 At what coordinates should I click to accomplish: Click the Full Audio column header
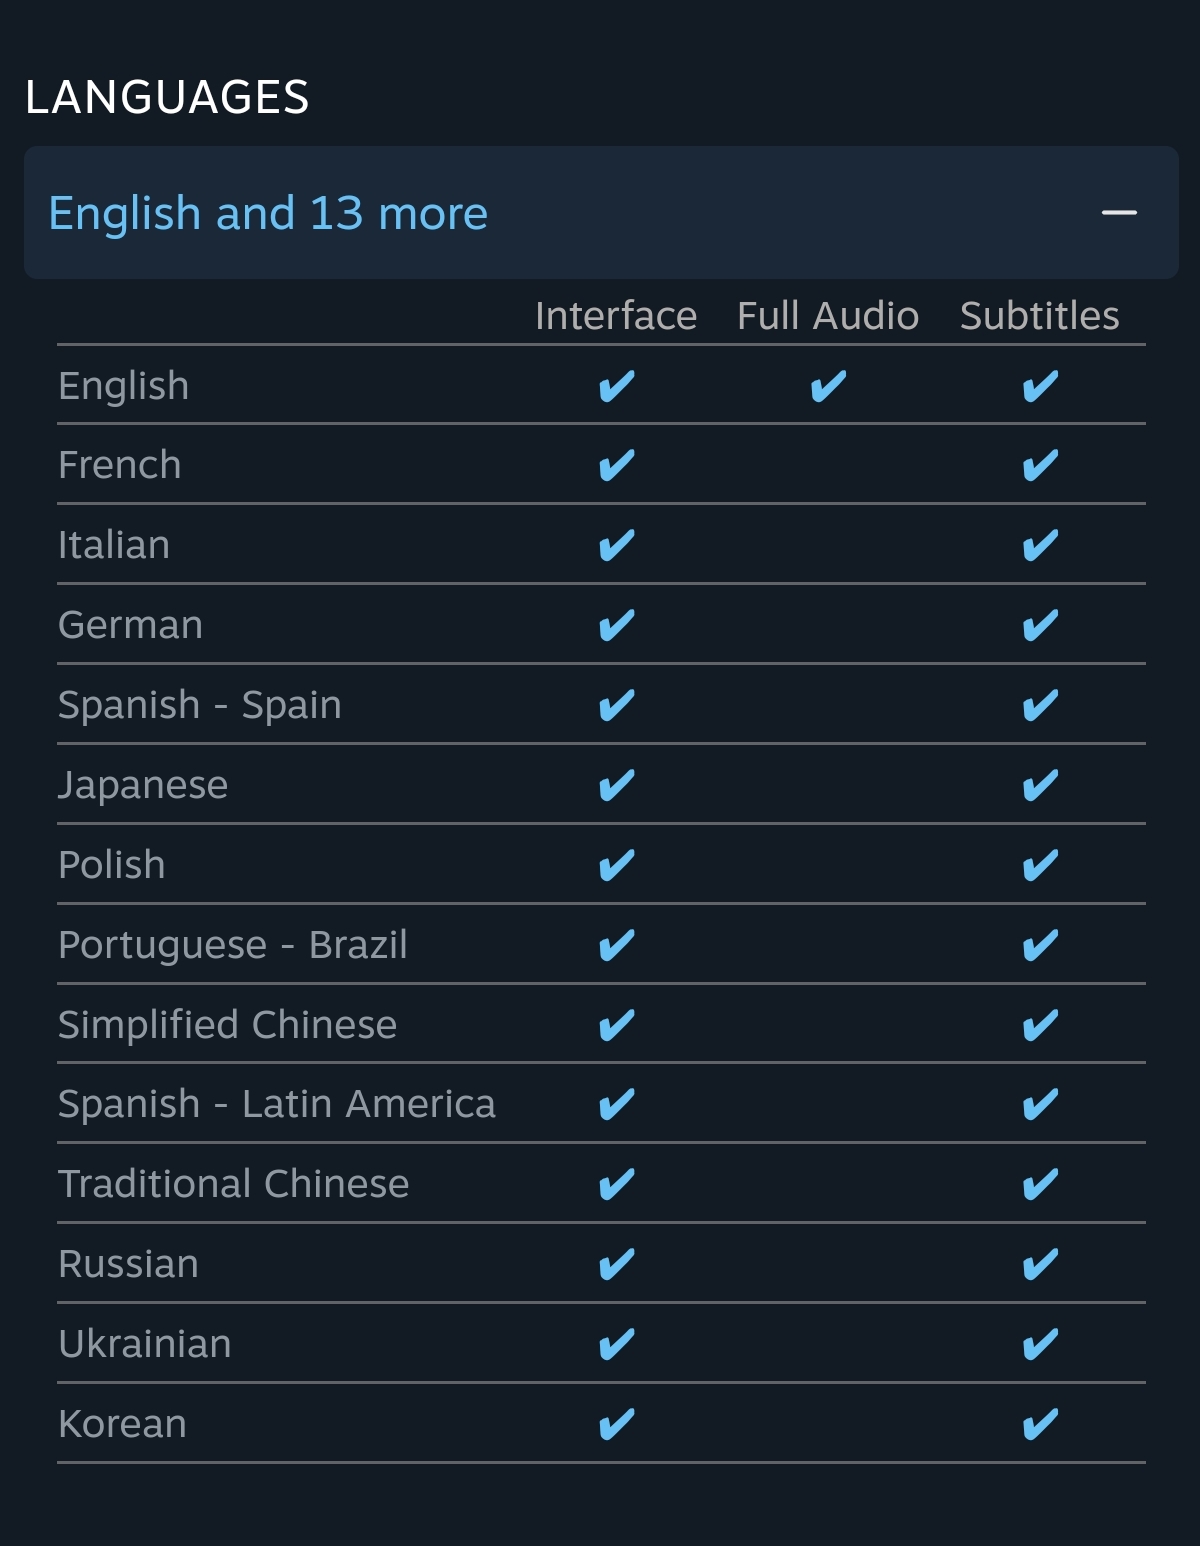click(x=828, y=316)
